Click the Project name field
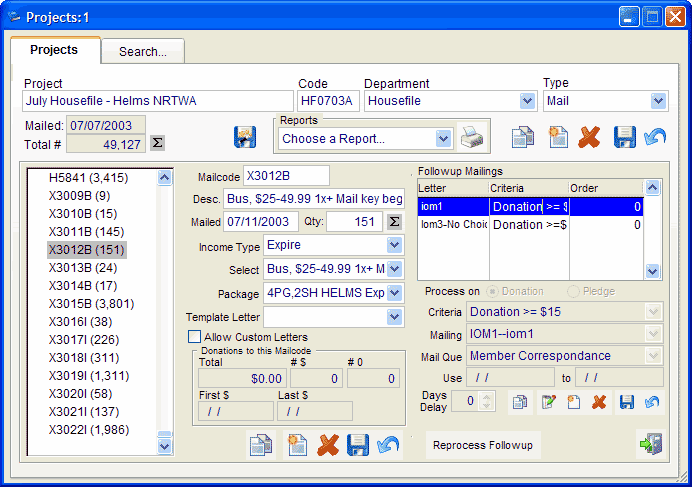 (x=158, y=101)
